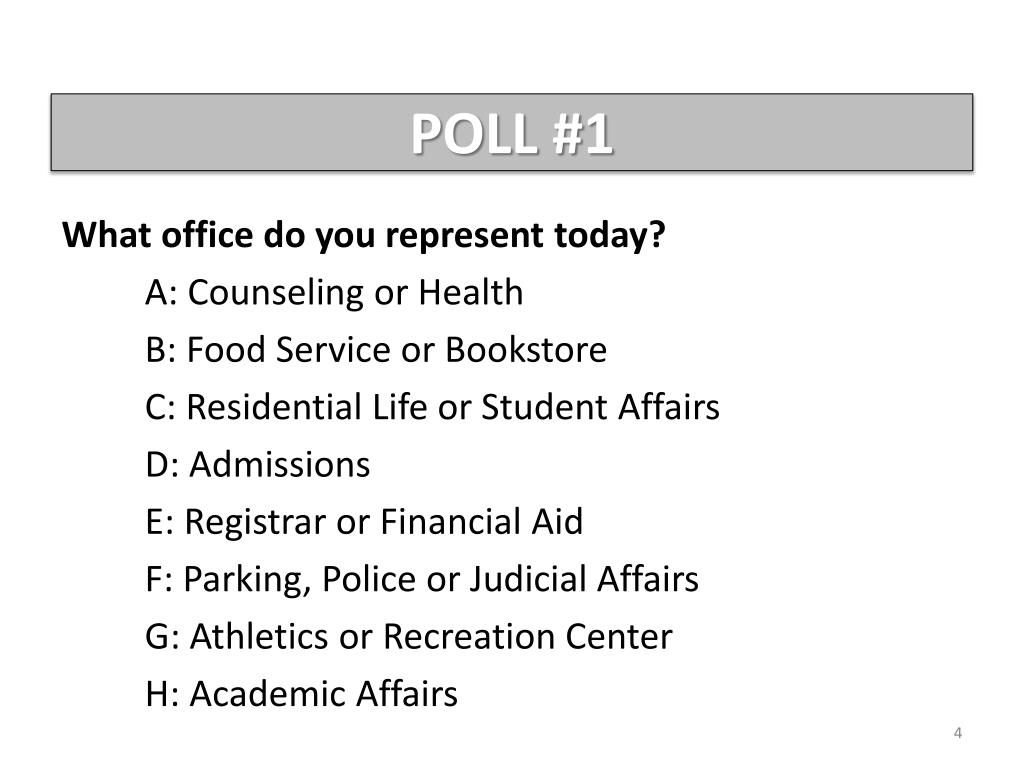The width and height of the screenshot is (1024, 768).
Task: Choose option E: Registrar or Financial Aid
Action: [364, 522]
